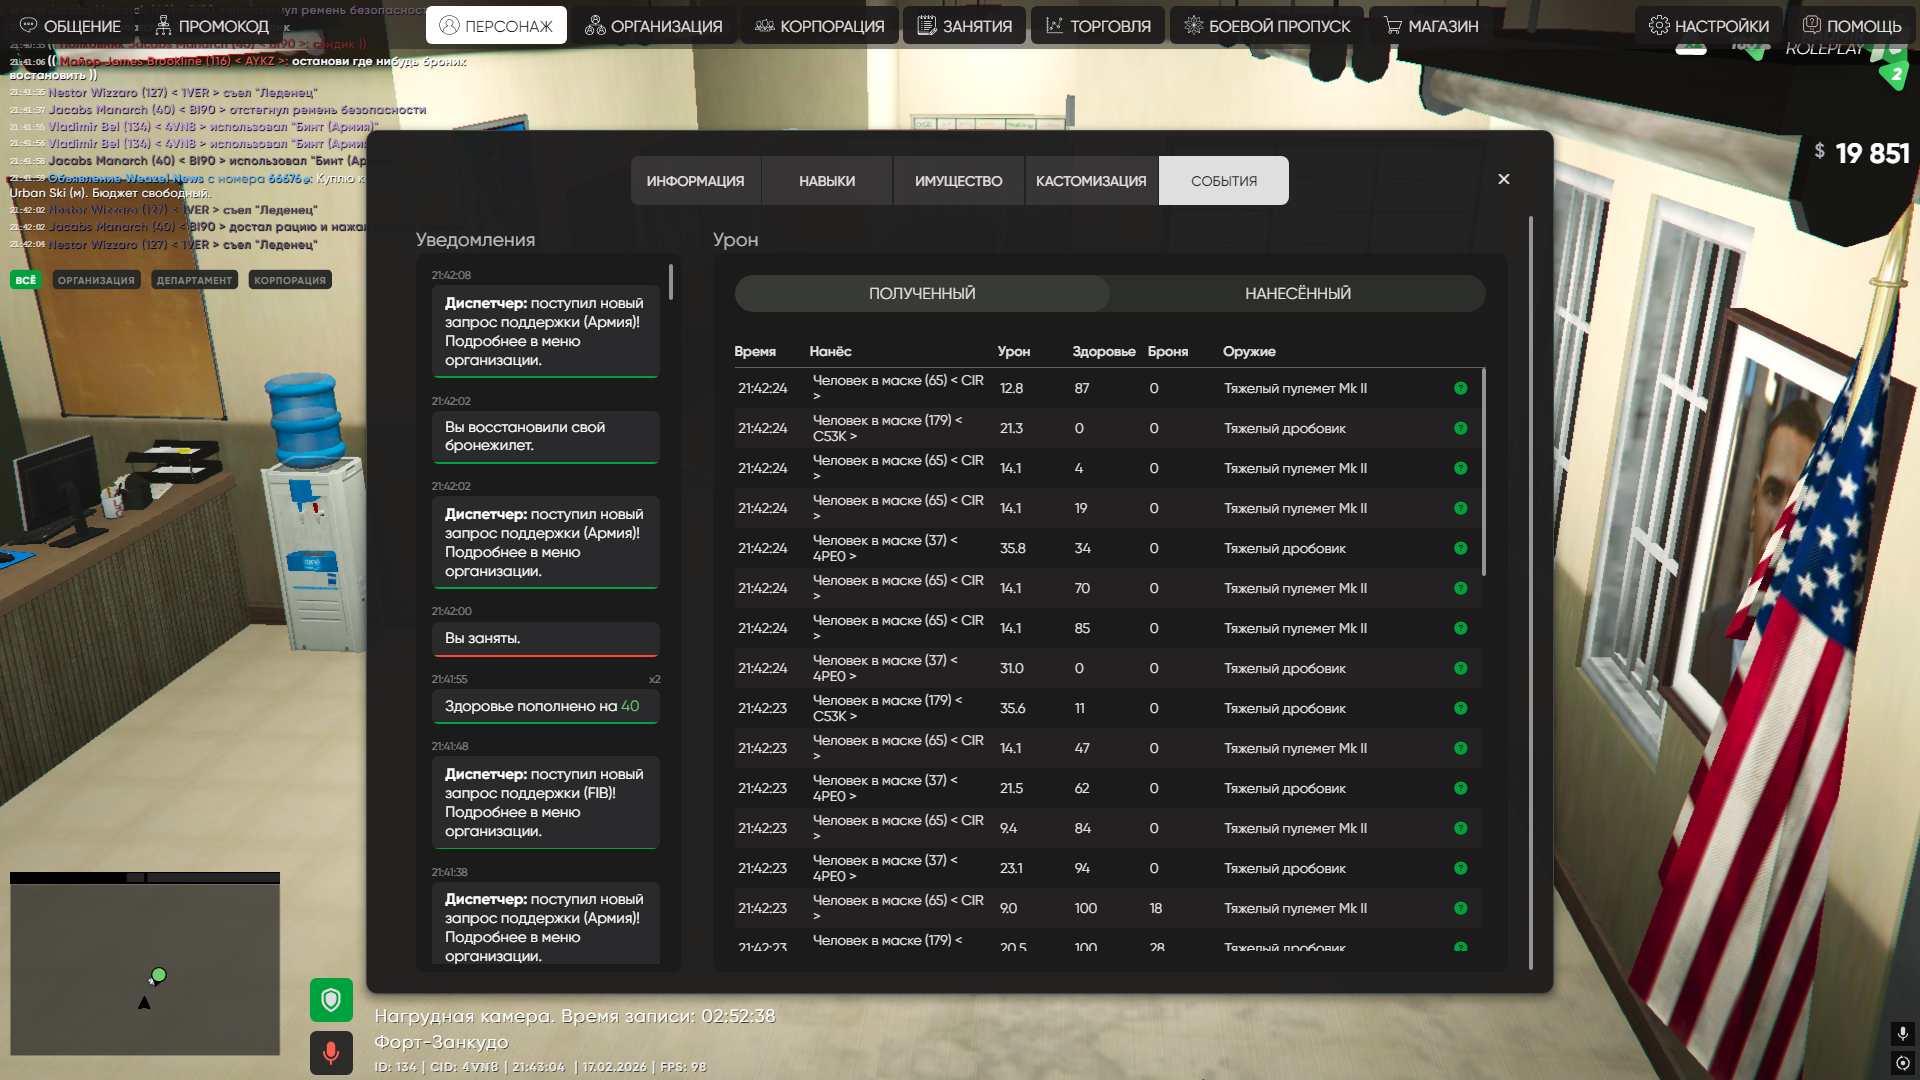The image size is (1920, 1080).
Task: Filter chat by Корпорация
Action: 289,280
